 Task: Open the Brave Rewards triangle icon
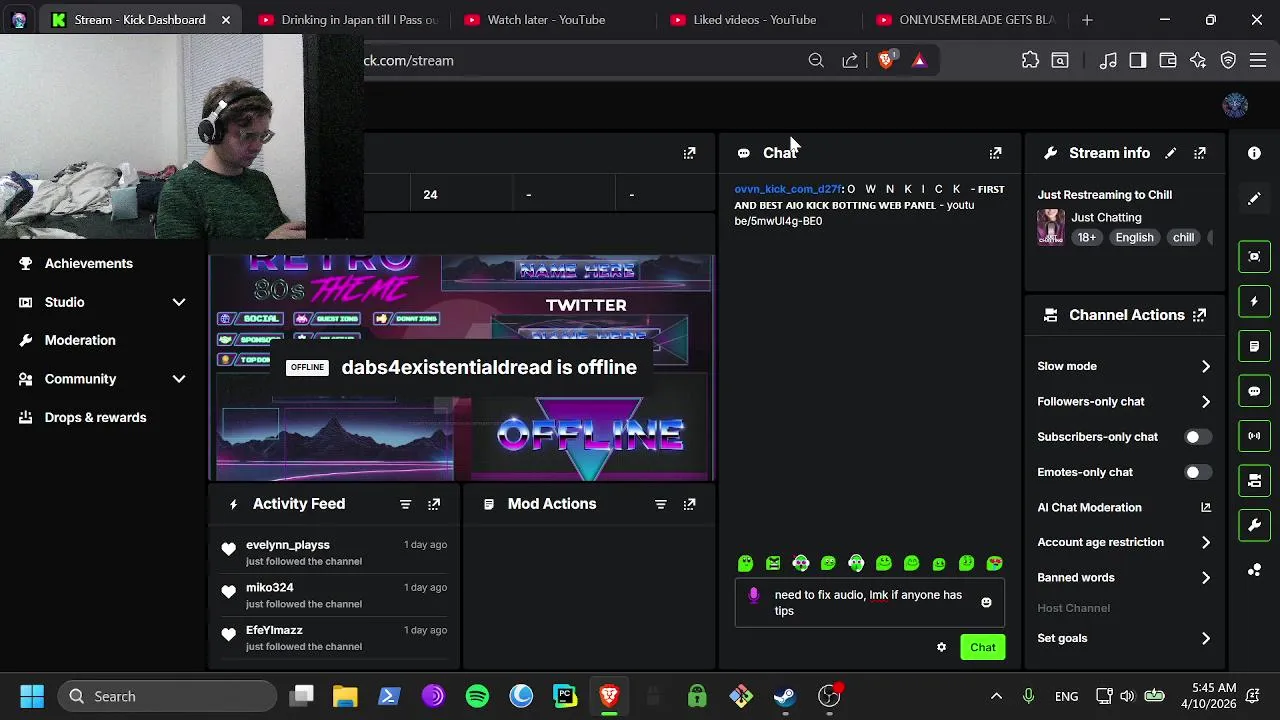919,60
